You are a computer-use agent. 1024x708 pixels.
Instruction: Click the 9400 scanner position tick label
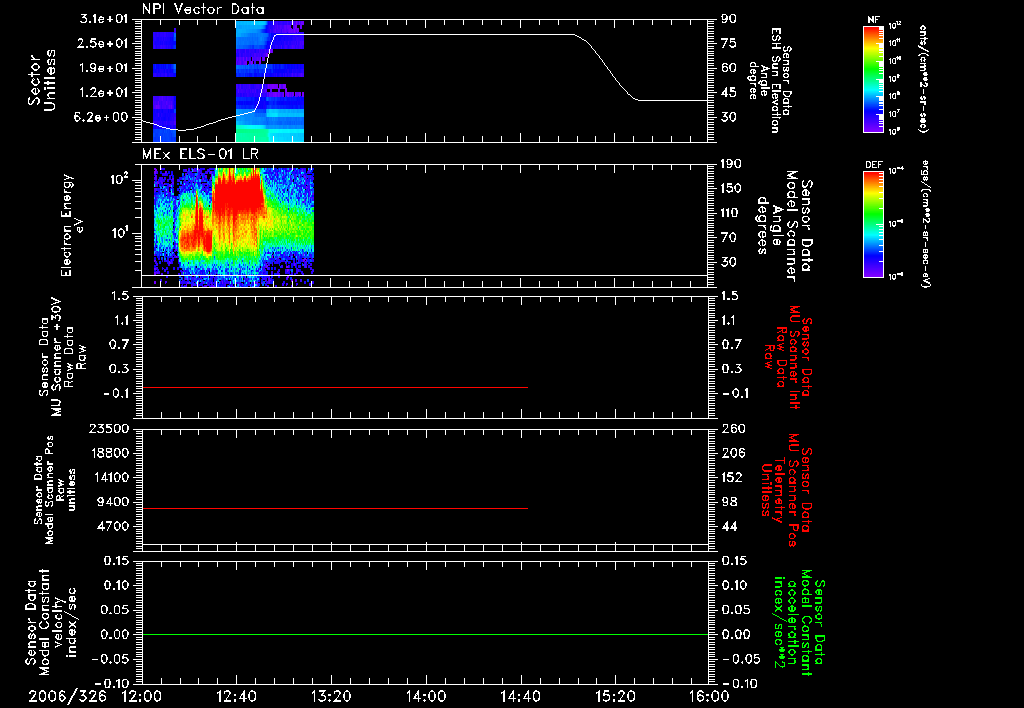(113, 502)
